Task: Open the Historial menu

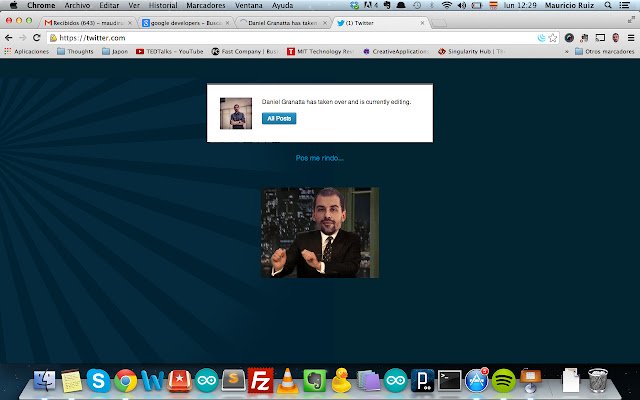Action: (163, 5)
